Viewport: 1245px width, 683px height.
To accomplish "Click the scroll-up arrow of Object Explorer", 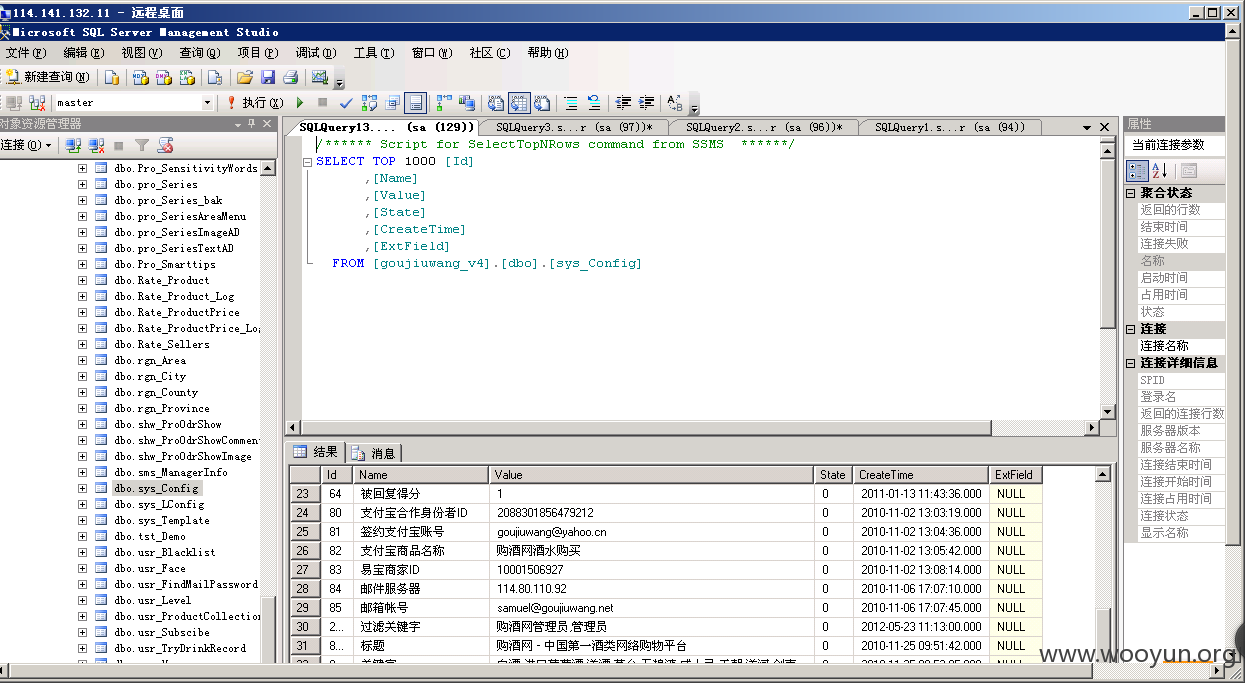I will (x=269, y=169).
